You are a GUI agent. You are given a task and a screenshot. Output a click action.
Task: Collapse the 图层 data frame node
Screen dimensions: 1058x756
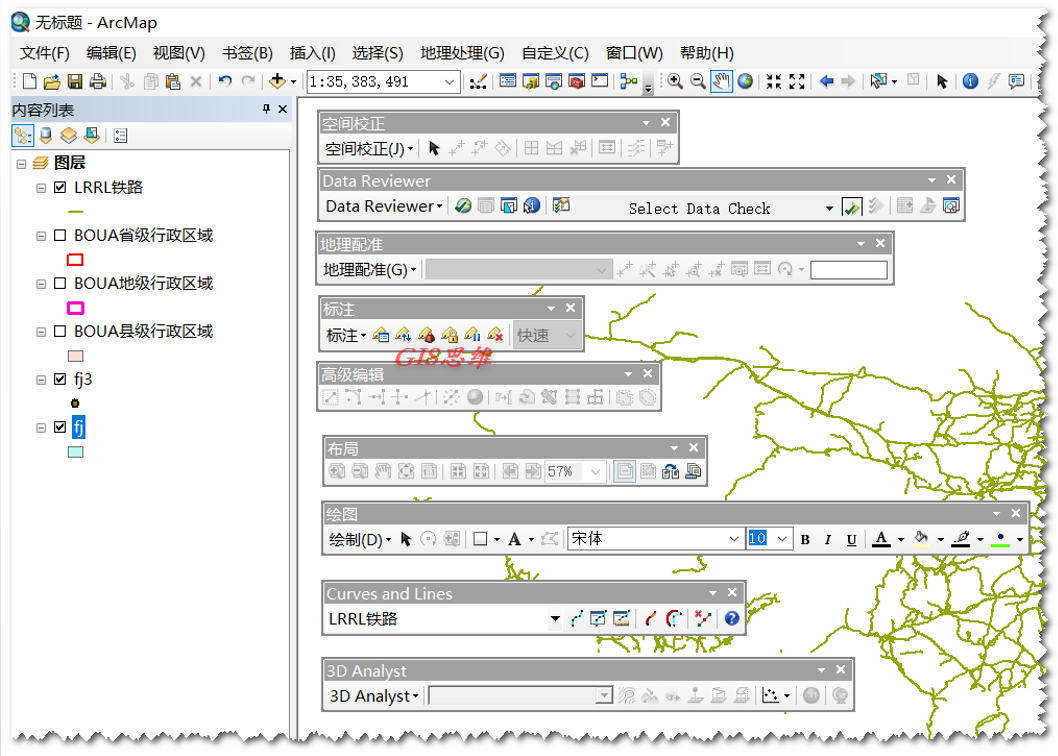click(22, 163)
